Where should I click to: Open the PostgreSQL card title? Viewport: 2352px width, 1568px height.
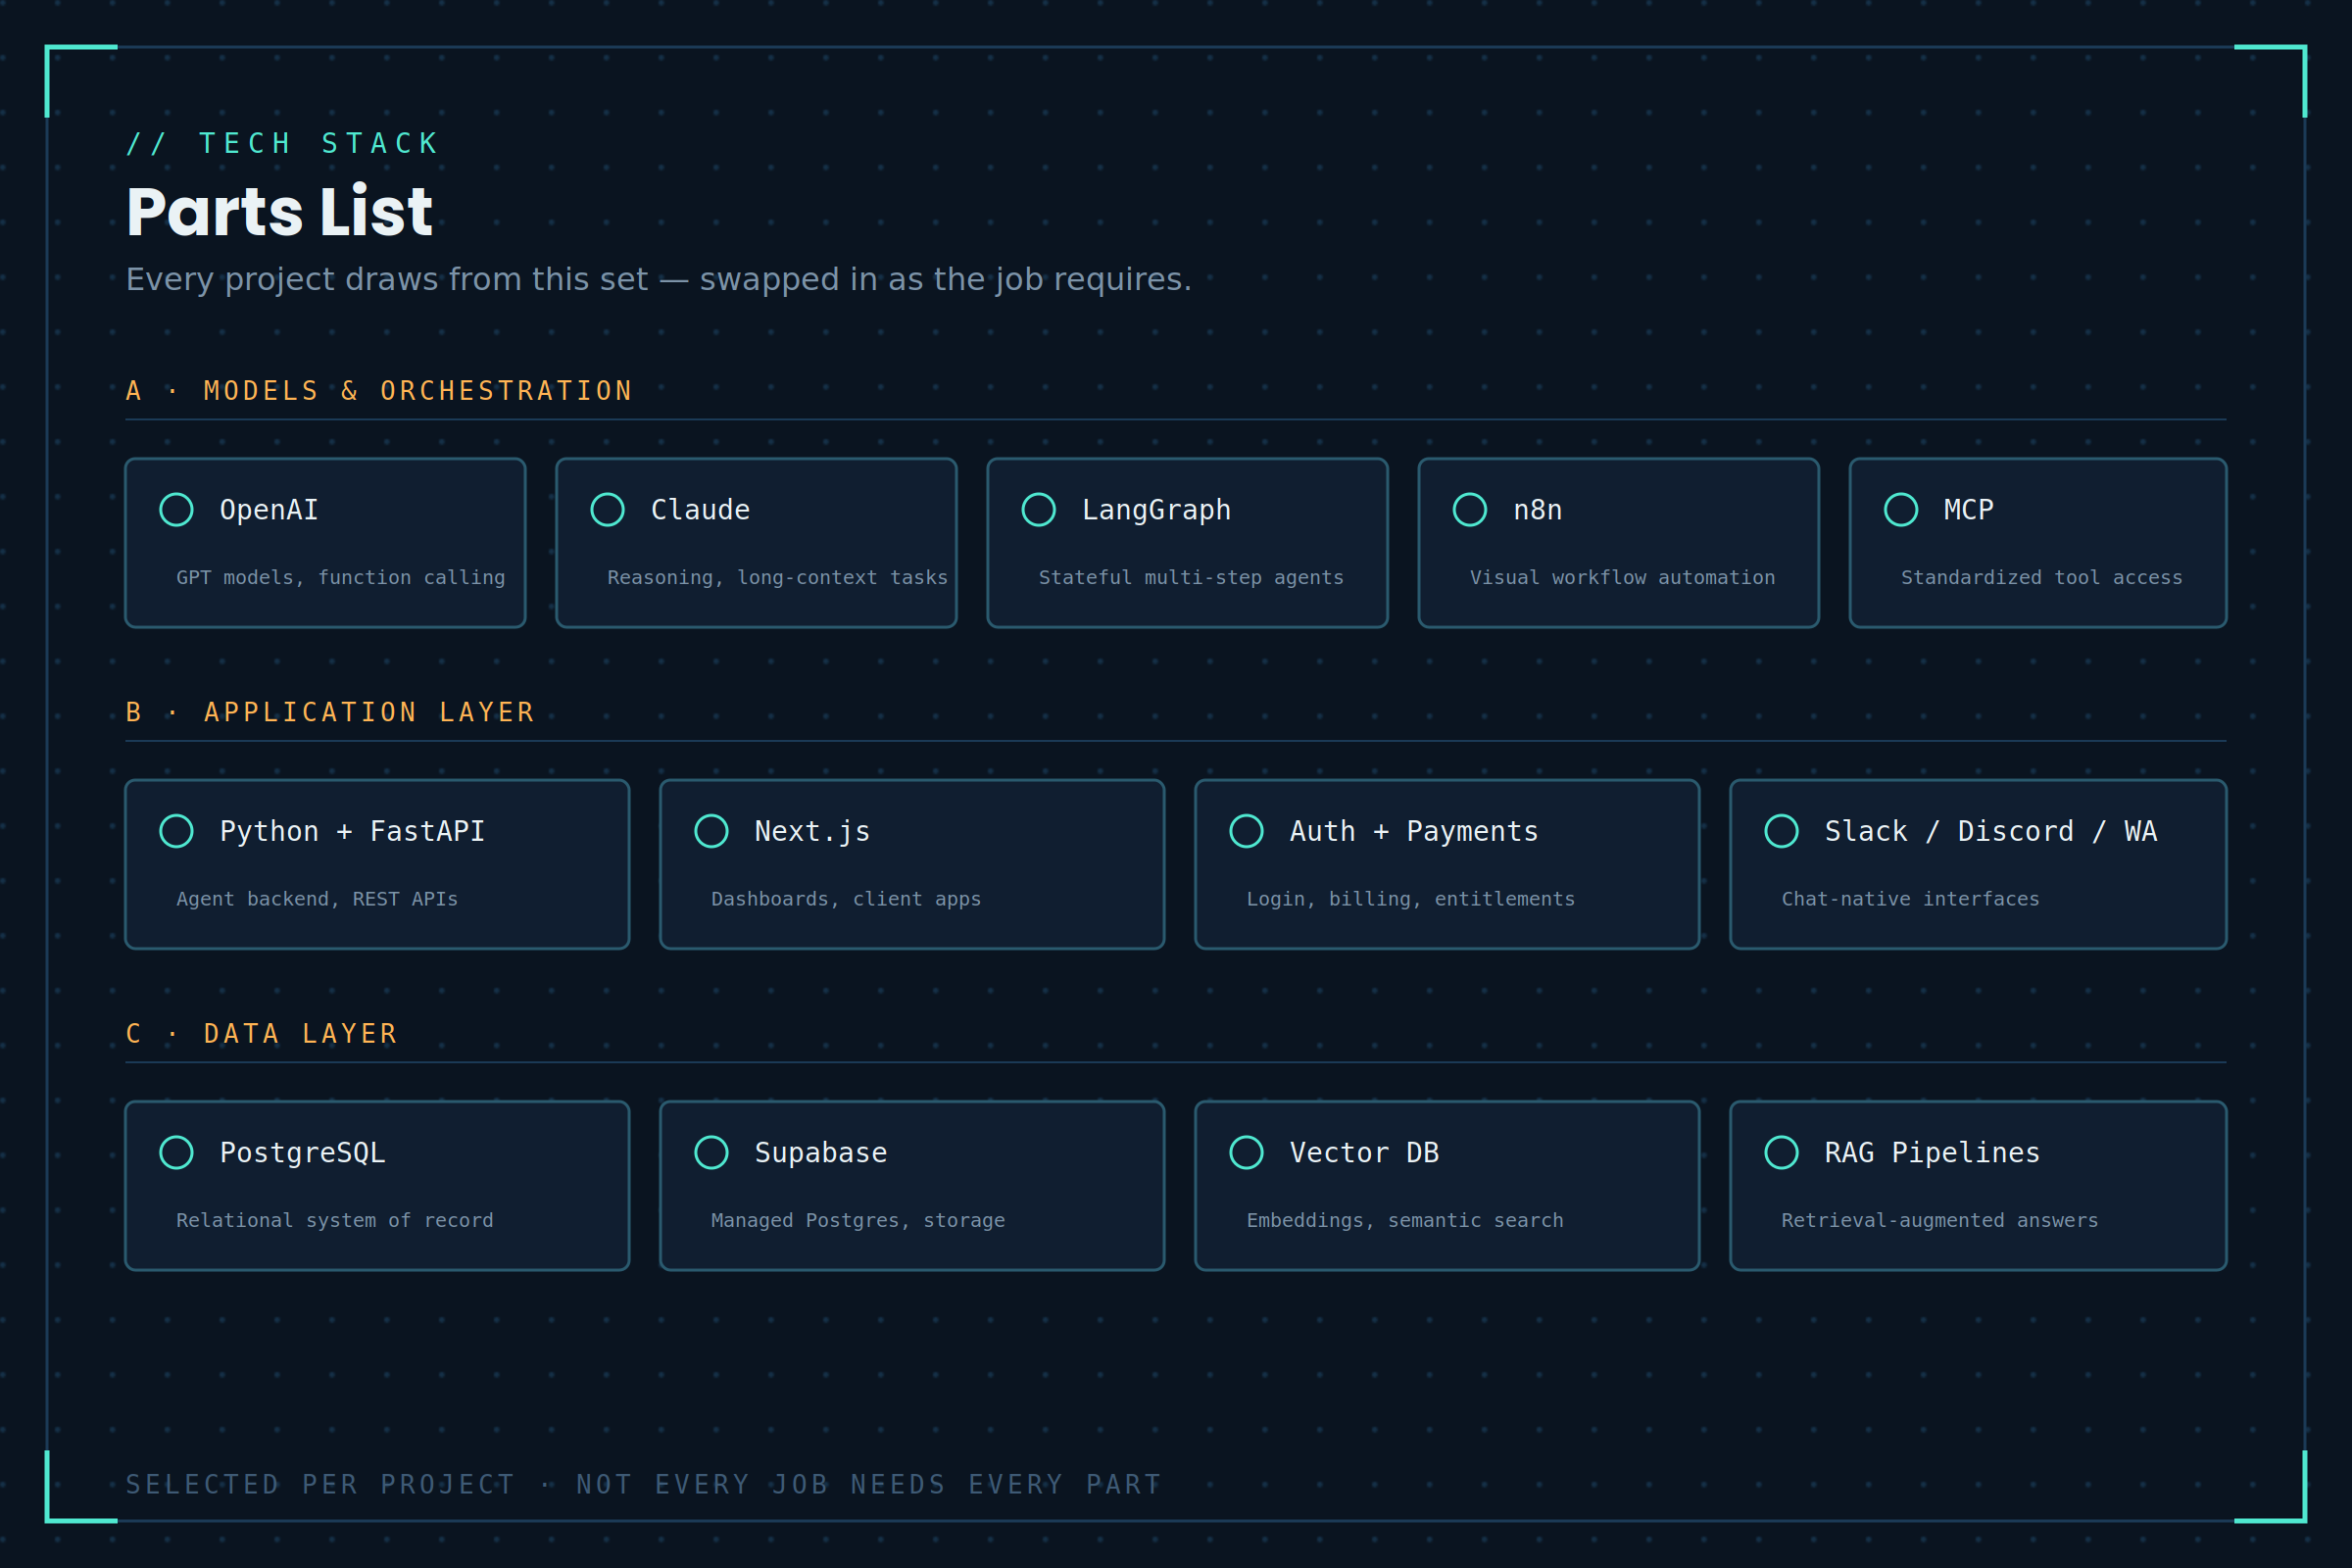(x=302, y=1153)
